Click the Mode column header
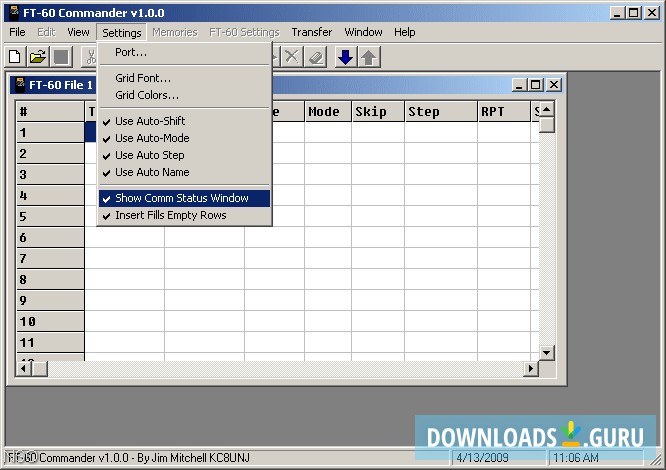Image resolution: width=666 pixels, height=470 pixels. (328, 112)
